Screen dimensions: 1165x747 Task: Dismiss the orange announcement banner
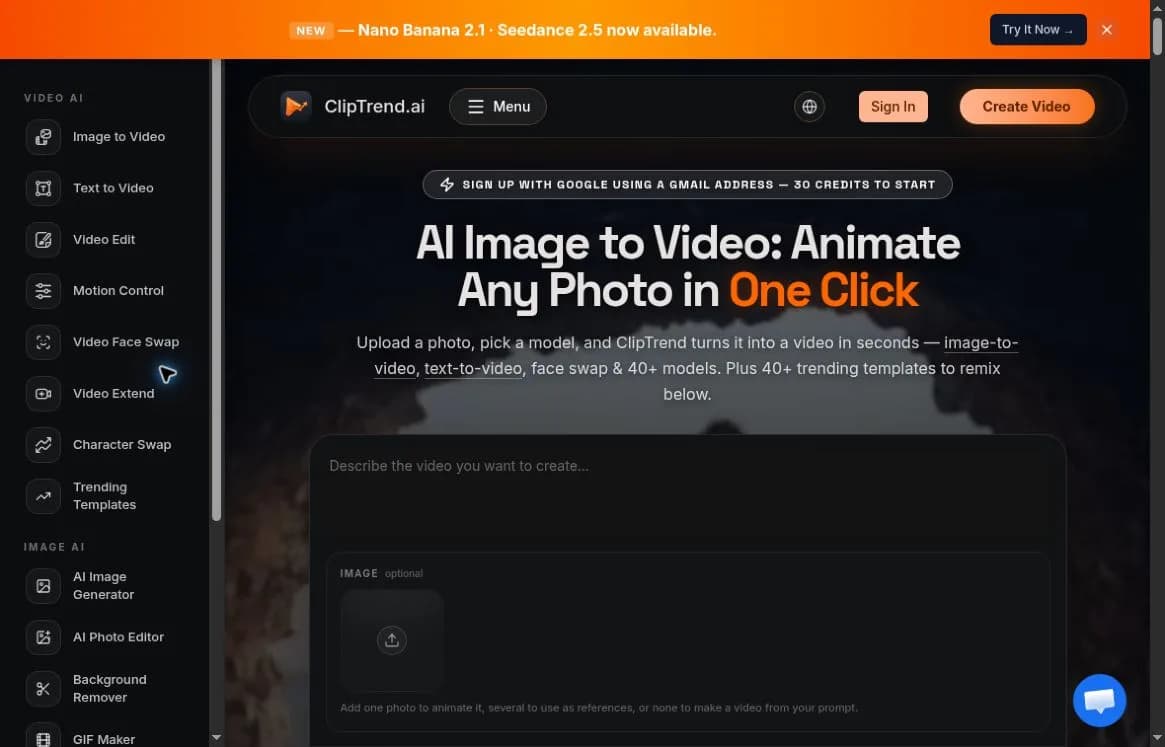[1106, 30]
